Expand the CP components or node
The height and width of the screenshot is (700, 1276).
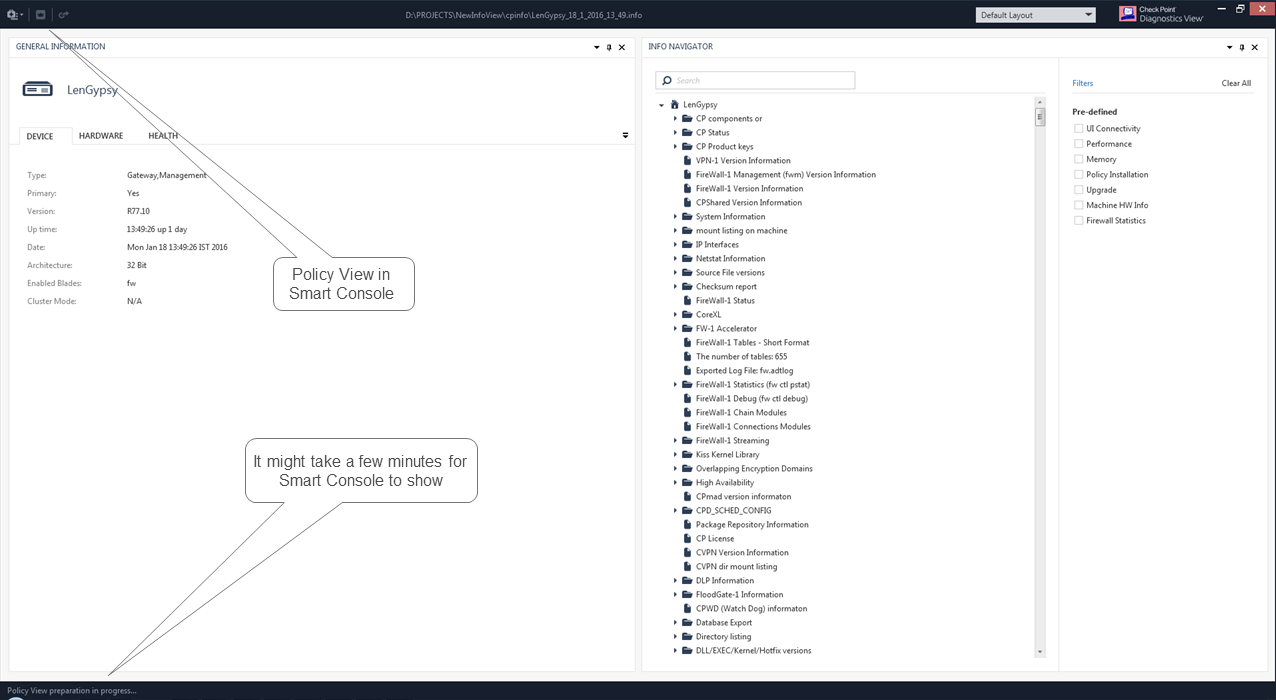[675, 119]
